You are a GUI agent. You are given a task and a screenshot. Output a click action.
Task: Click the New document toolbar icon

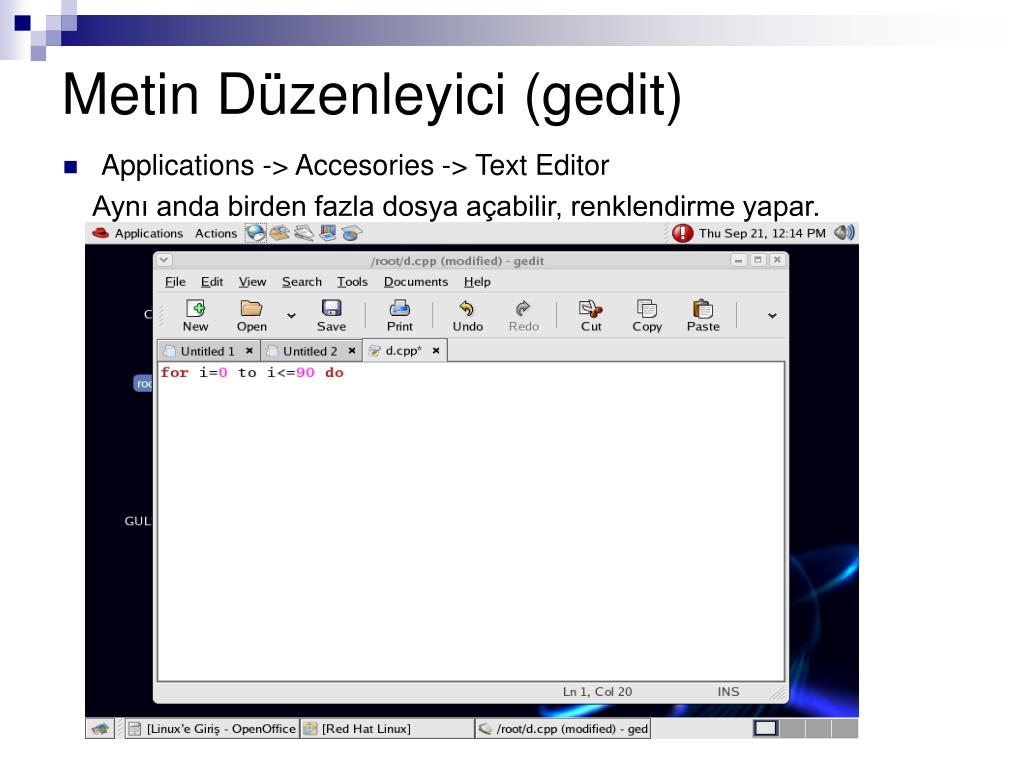tap(195, 315)
